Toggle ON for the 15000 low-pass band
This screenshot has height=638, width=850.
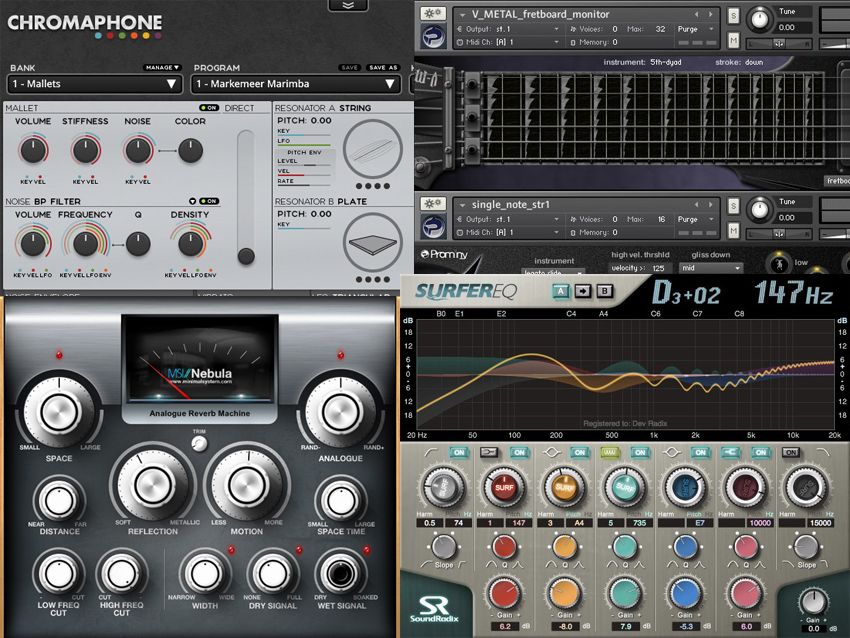pyautogui.click(x=791, y=452)
